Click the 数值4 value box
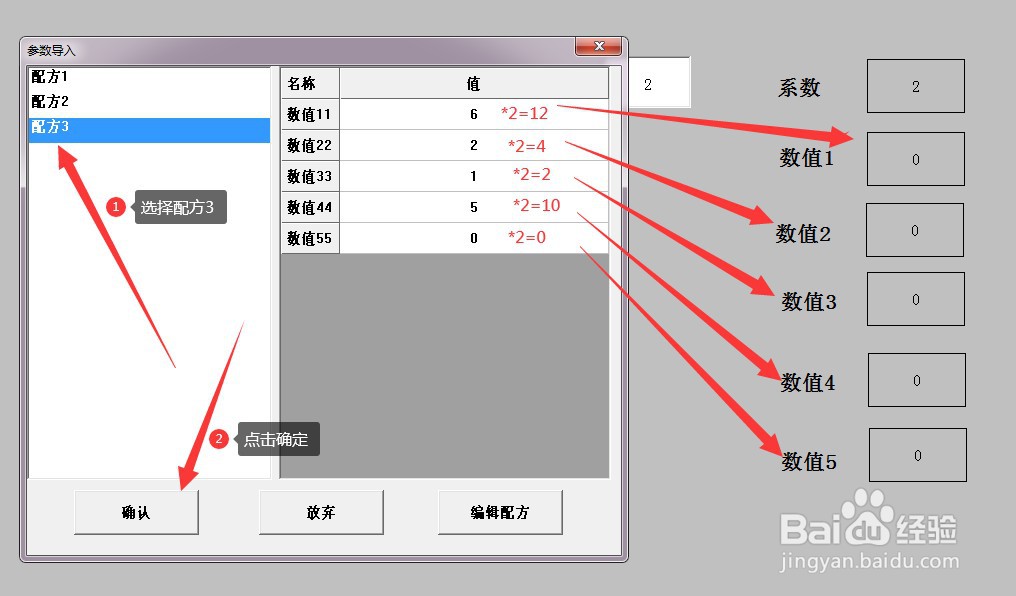 point(916,379)
